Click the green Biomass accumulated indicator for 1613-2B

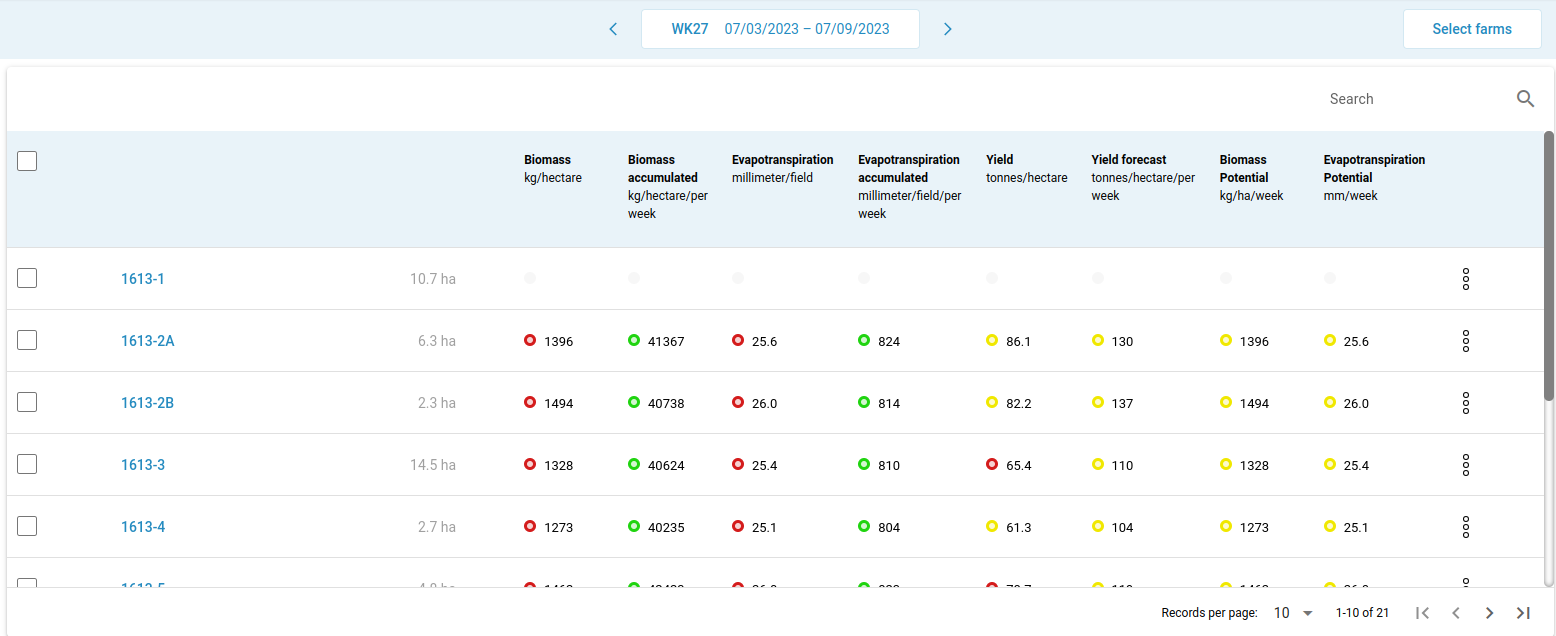[x=633, y=402]
